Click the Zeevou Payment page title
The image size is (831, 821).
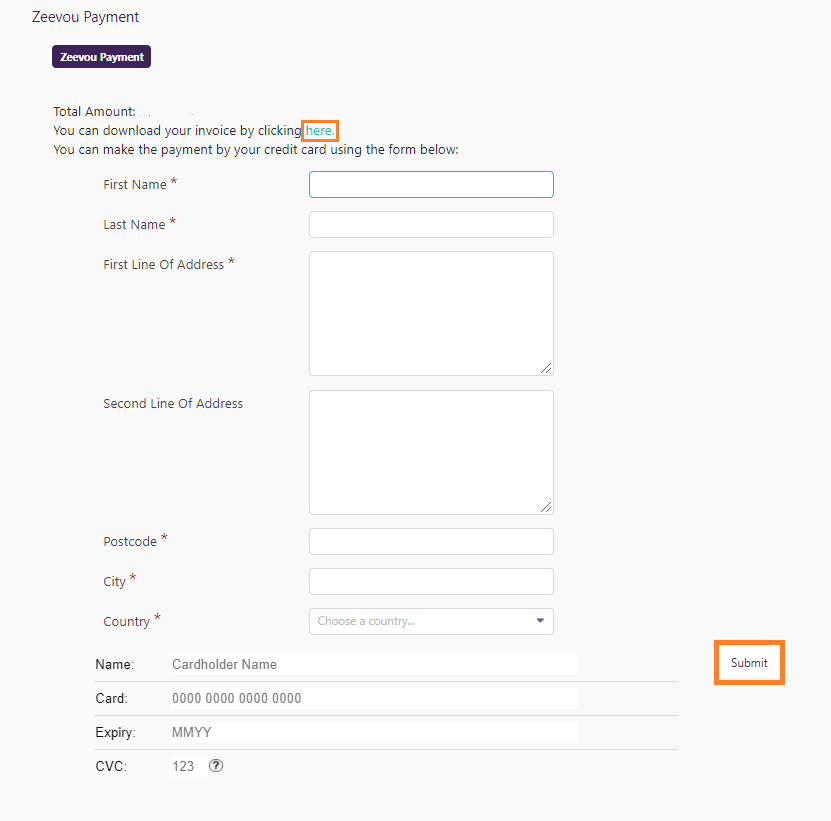click(x=85, y=17)
